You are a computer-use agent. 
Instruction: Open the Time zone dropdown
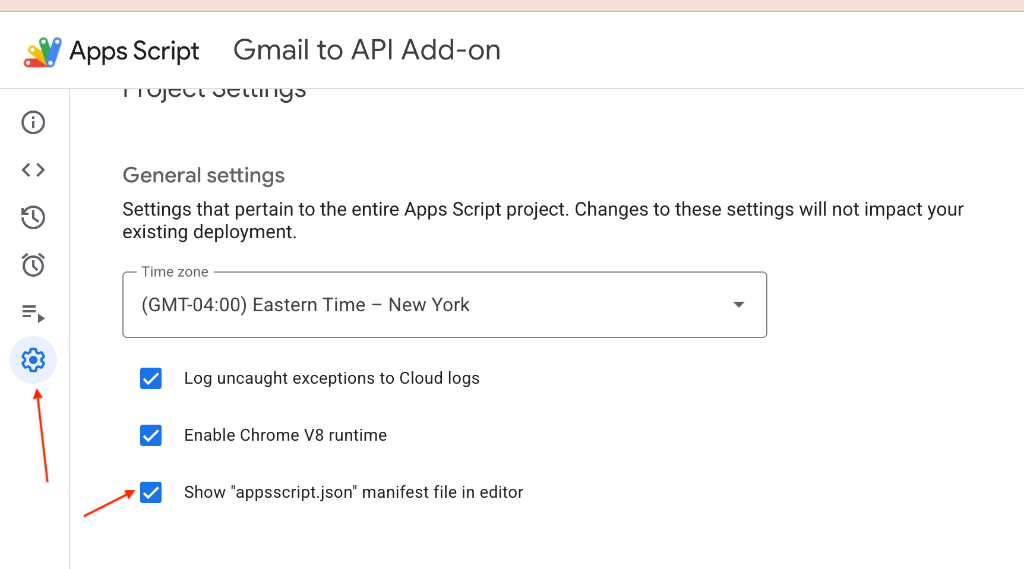pyautogui.click(x=445, y=304)
